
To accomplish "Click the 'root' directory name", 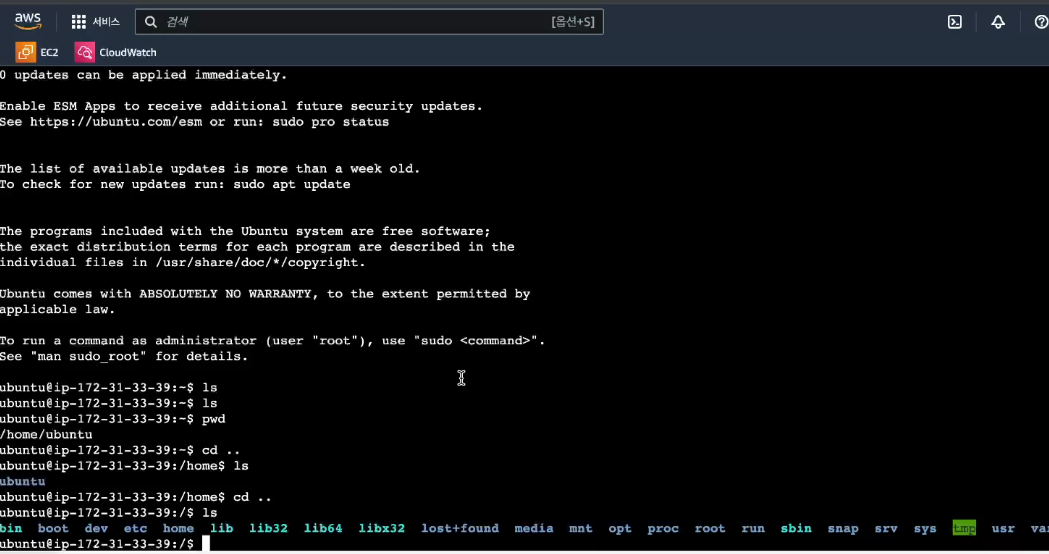I will point(710,528).
